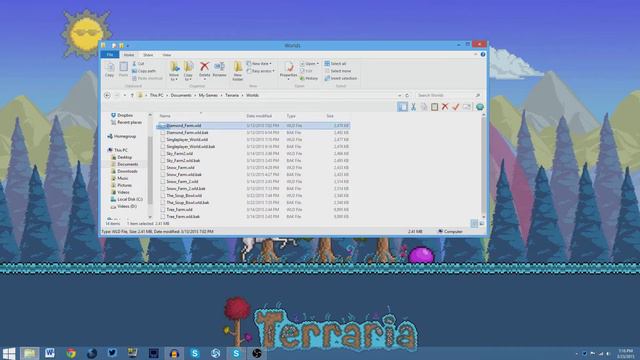Sort by the Date modified column

pos(259,116)
